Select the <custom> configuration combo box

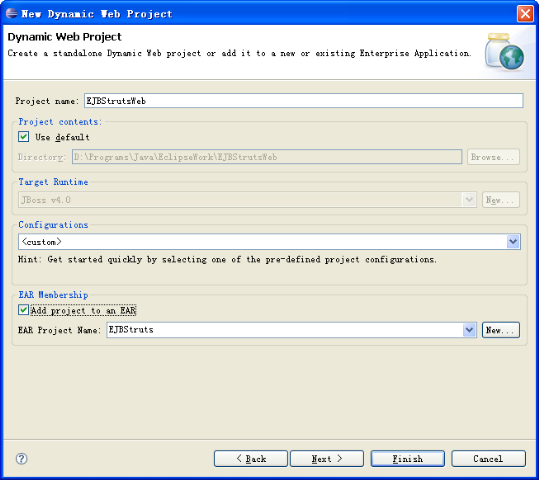click(x=269, y=241)
